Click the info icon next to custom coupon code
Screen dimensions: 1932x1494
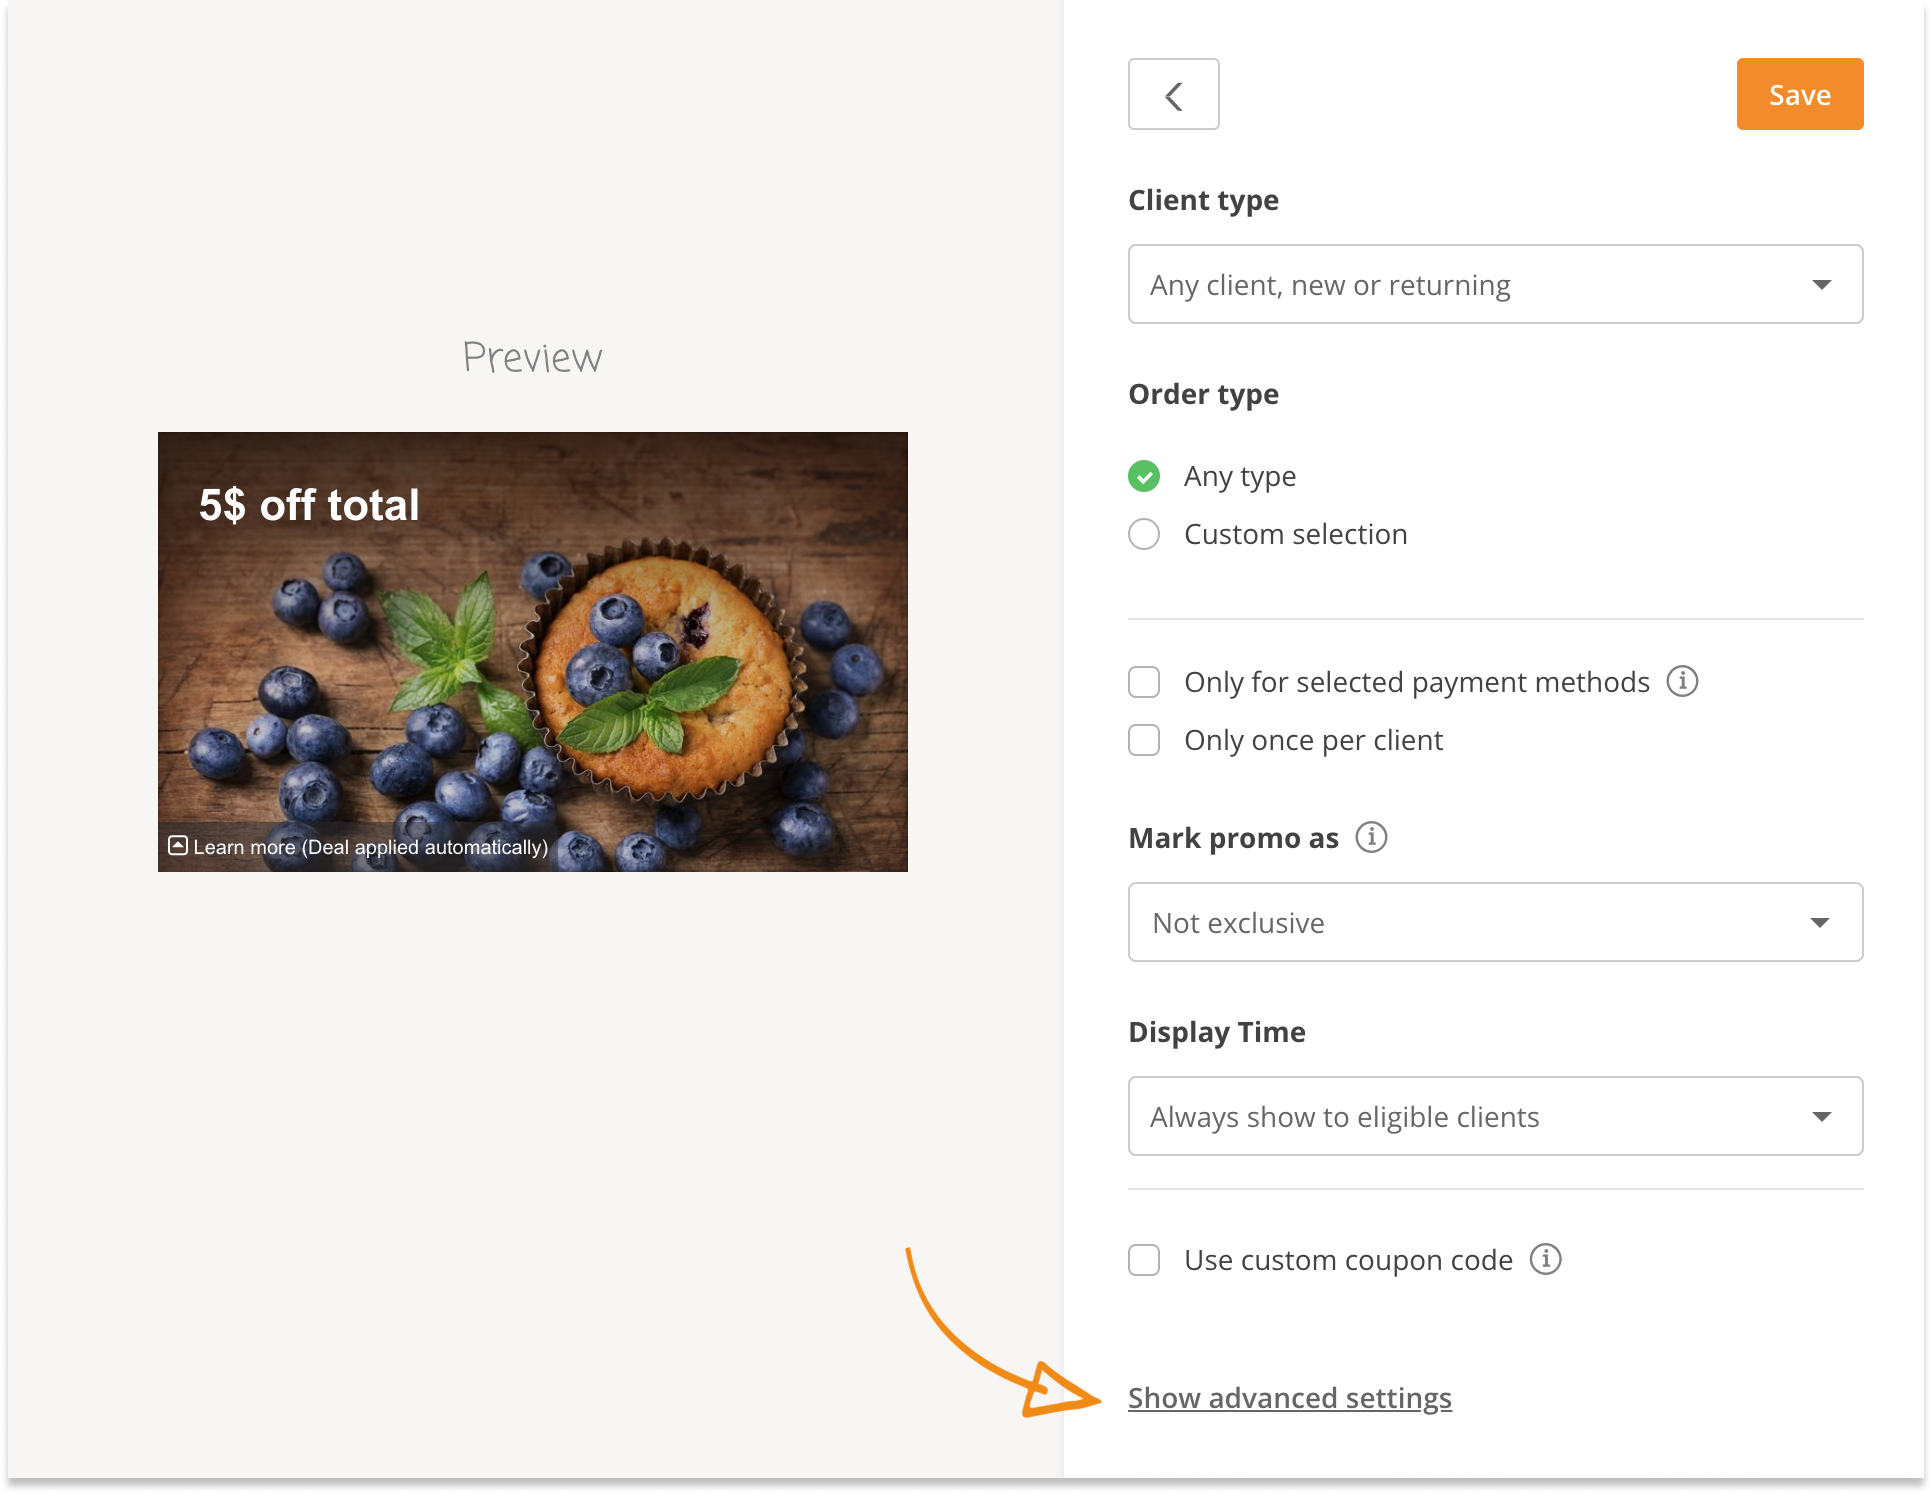click(x=1546, y=1260)
